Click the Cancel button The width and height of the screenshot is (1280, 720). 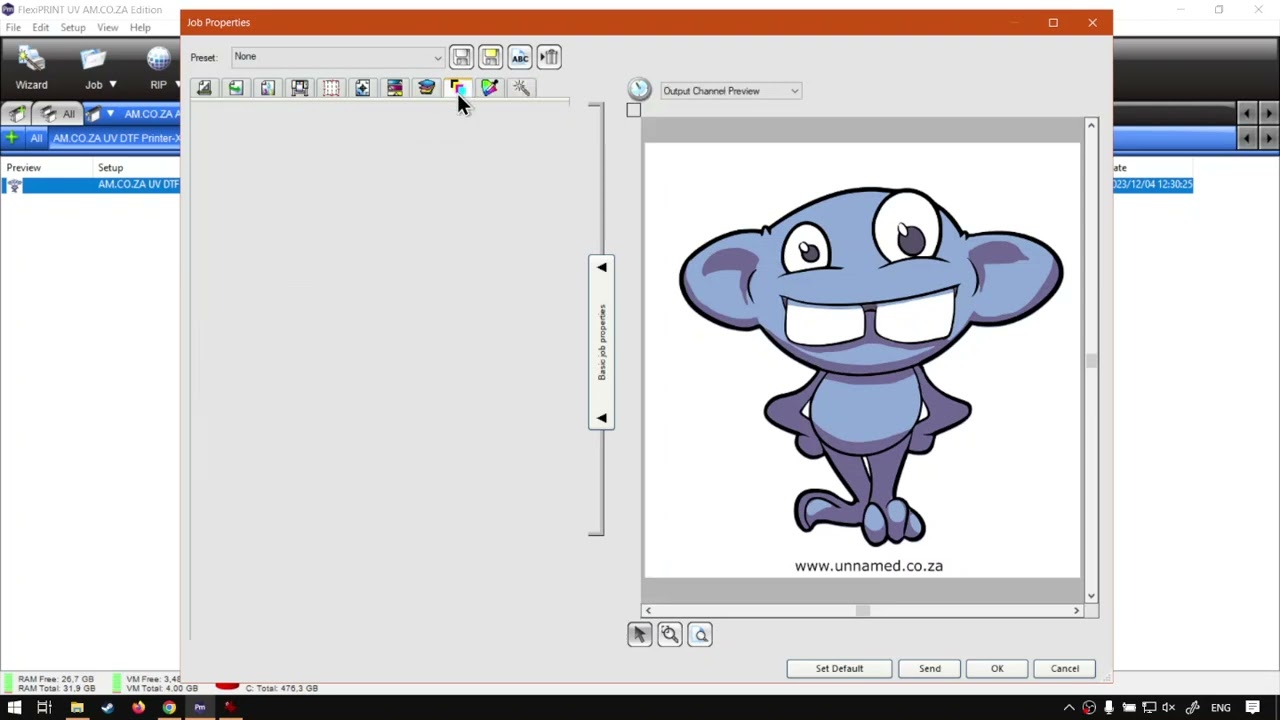click(1064, 668)
